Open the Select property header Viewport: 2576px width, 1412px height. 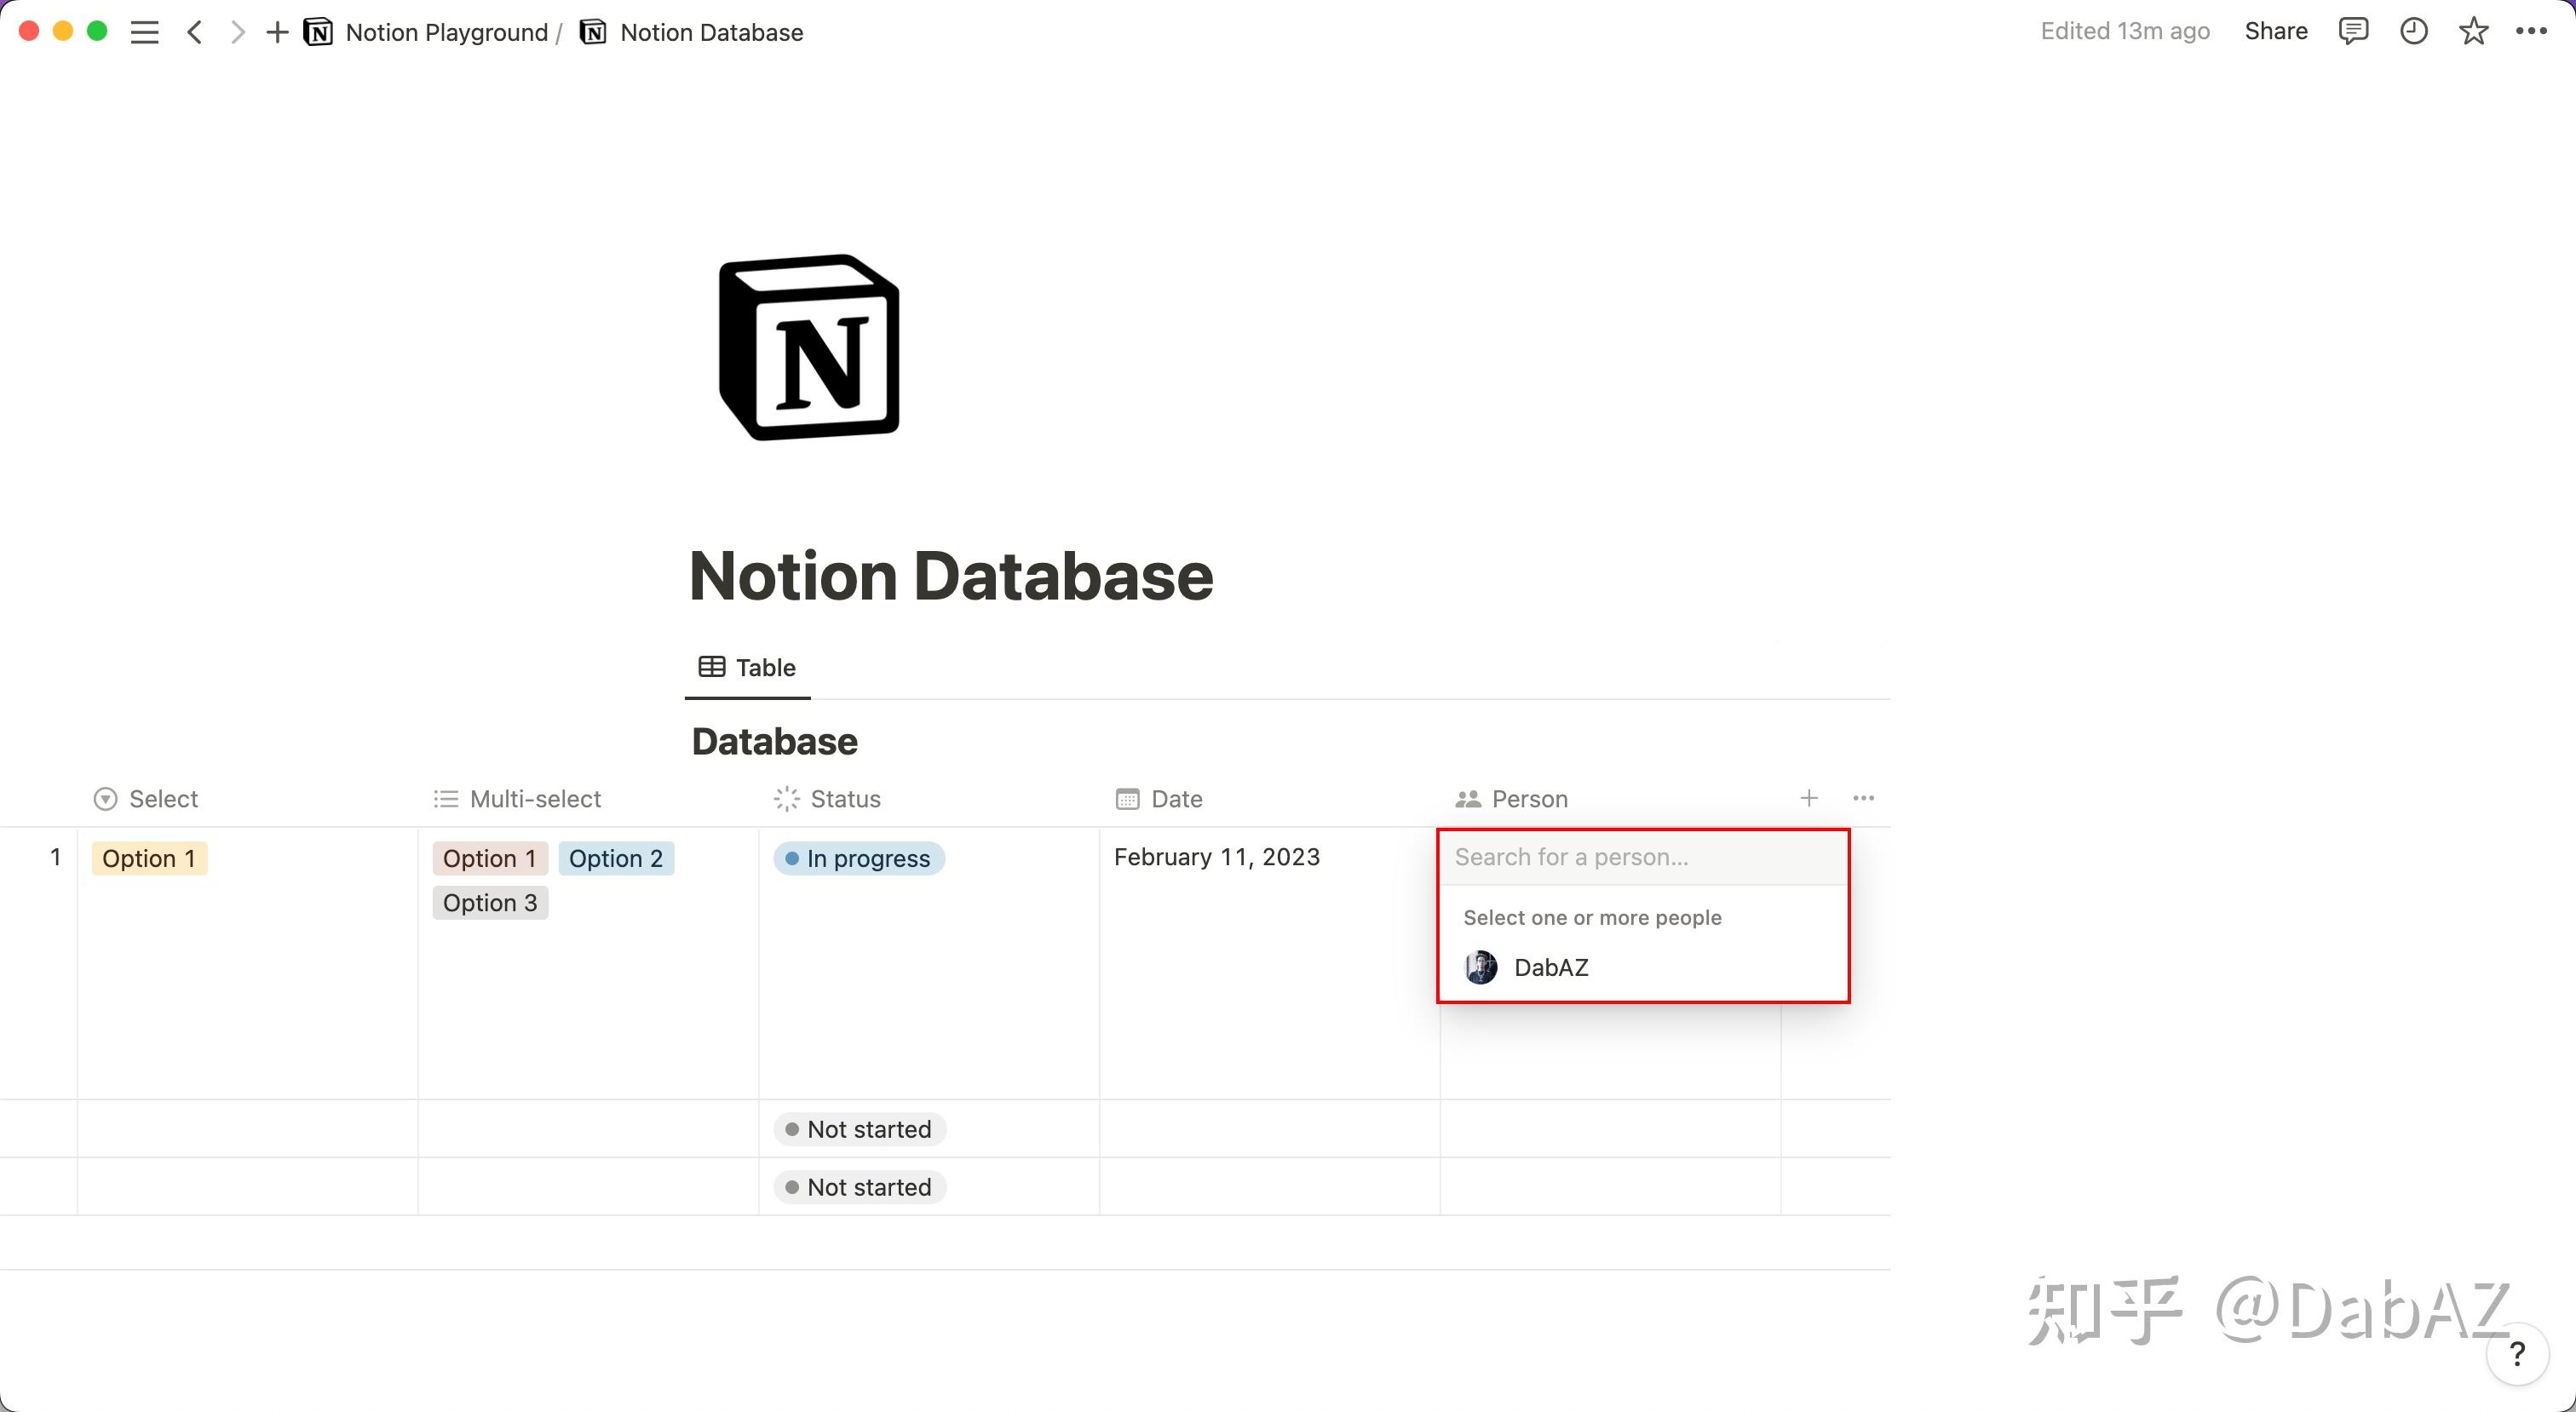[146, 798]
